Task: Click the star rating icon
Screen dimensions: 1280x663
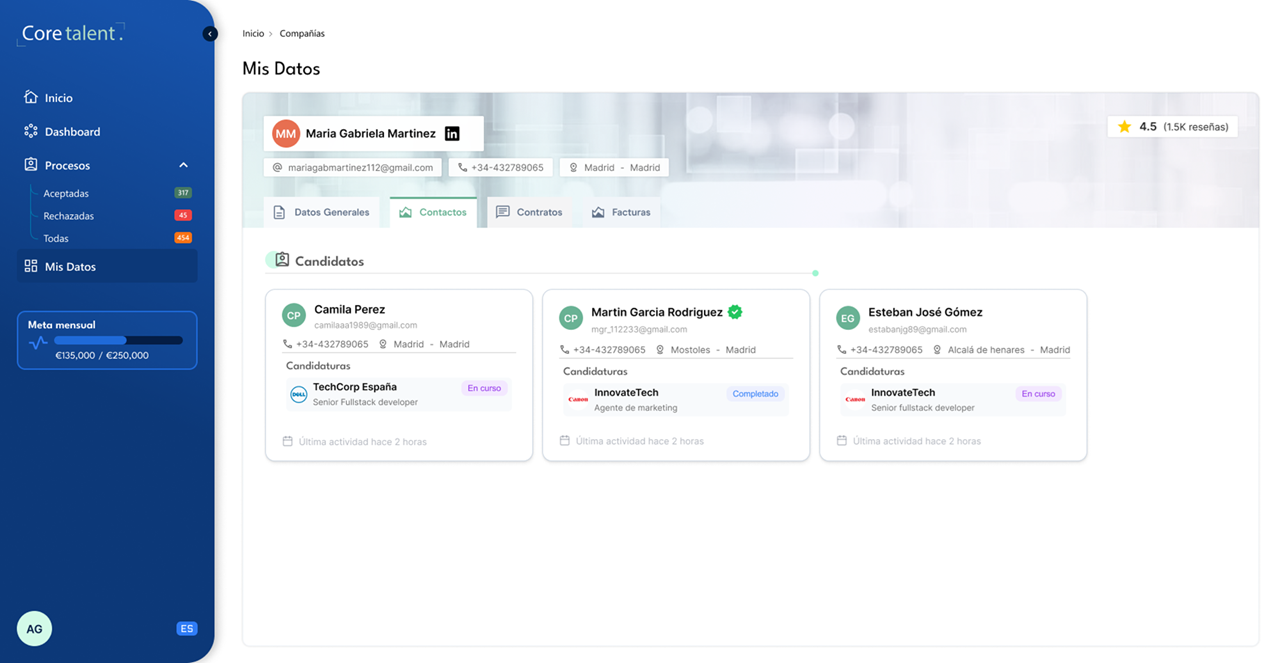Action: pyautogui.click(x=1125, y=127)
